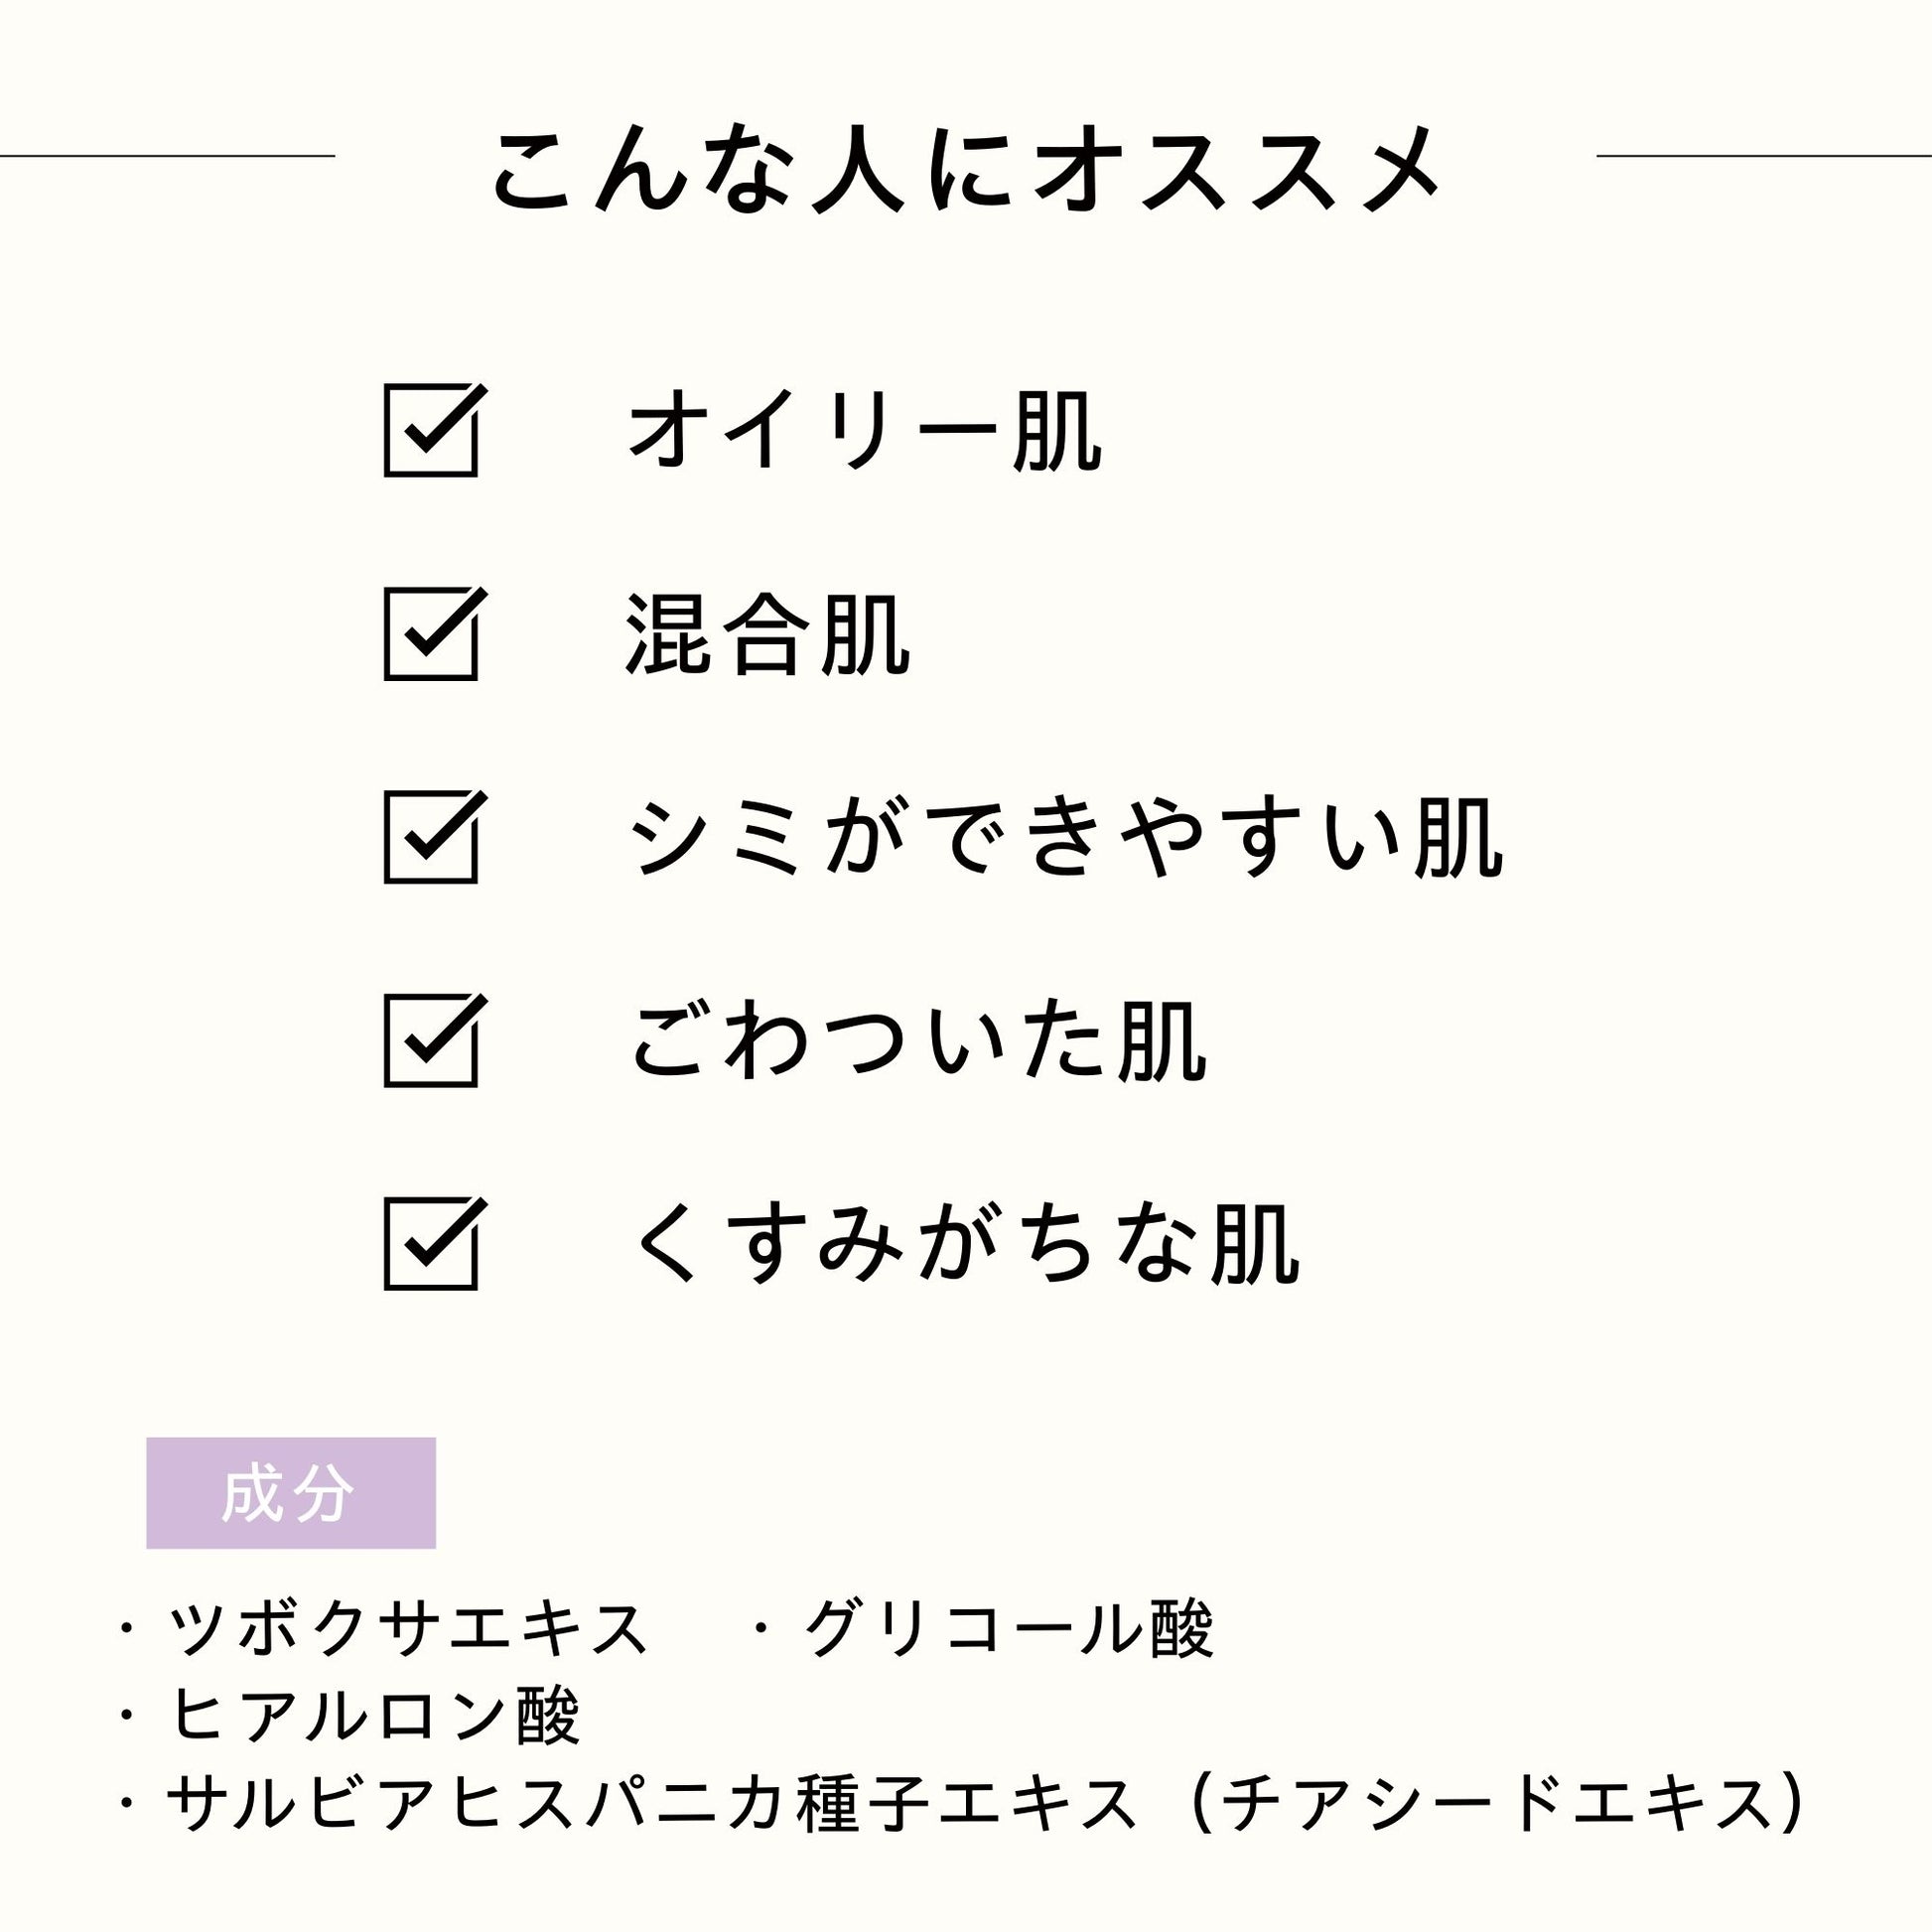Screen dimensions: 1932x1932
Task: Toggle the くすみがちな肌 checkbox
Action: 431,1243
